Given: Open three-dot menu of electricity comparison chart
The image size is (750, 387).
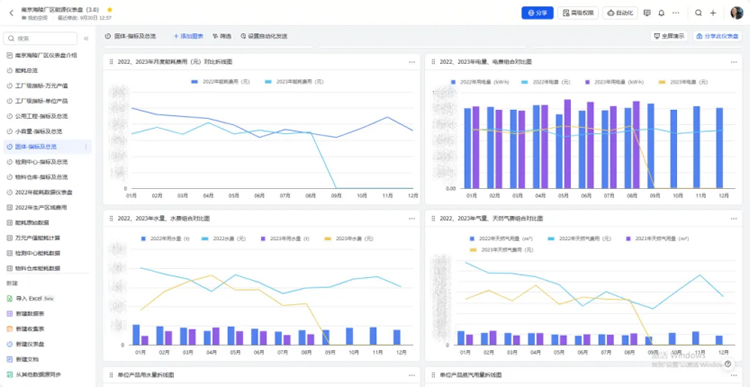Looking at the screenshot, I should click(734, 62).
